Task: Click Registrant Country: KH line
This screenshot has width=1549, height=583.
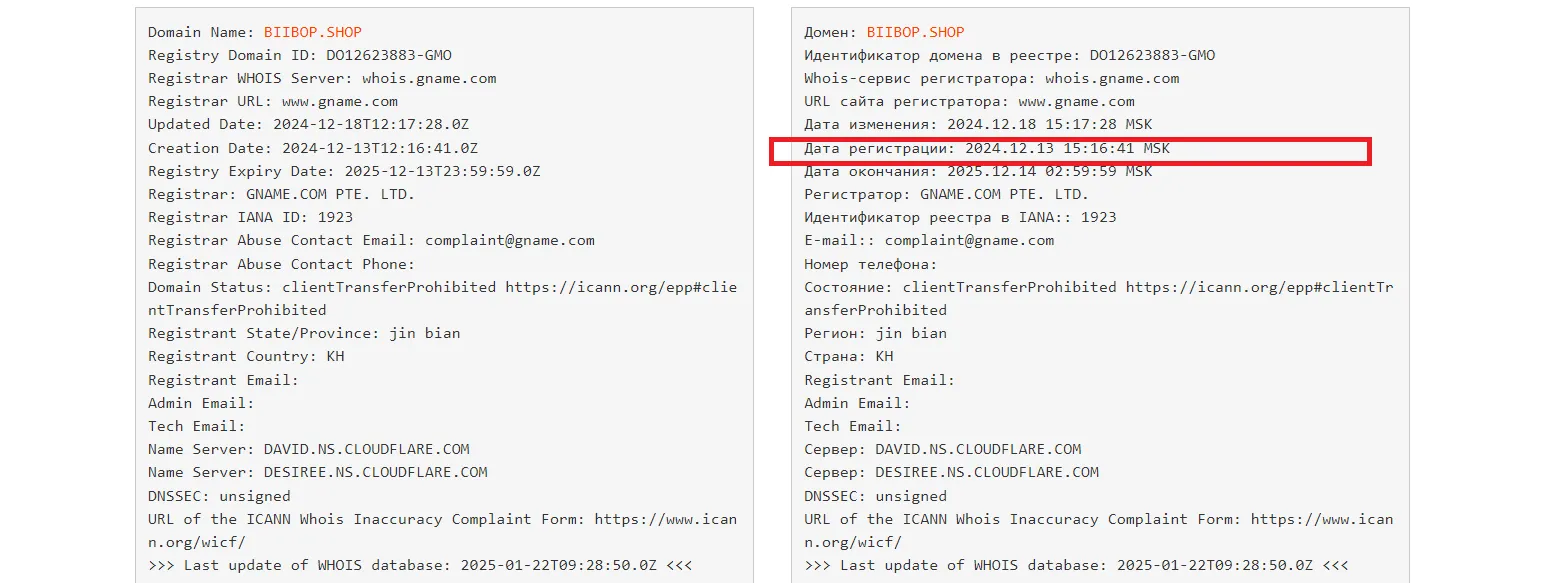Action: pyautogui.click(x=246, y=356)
